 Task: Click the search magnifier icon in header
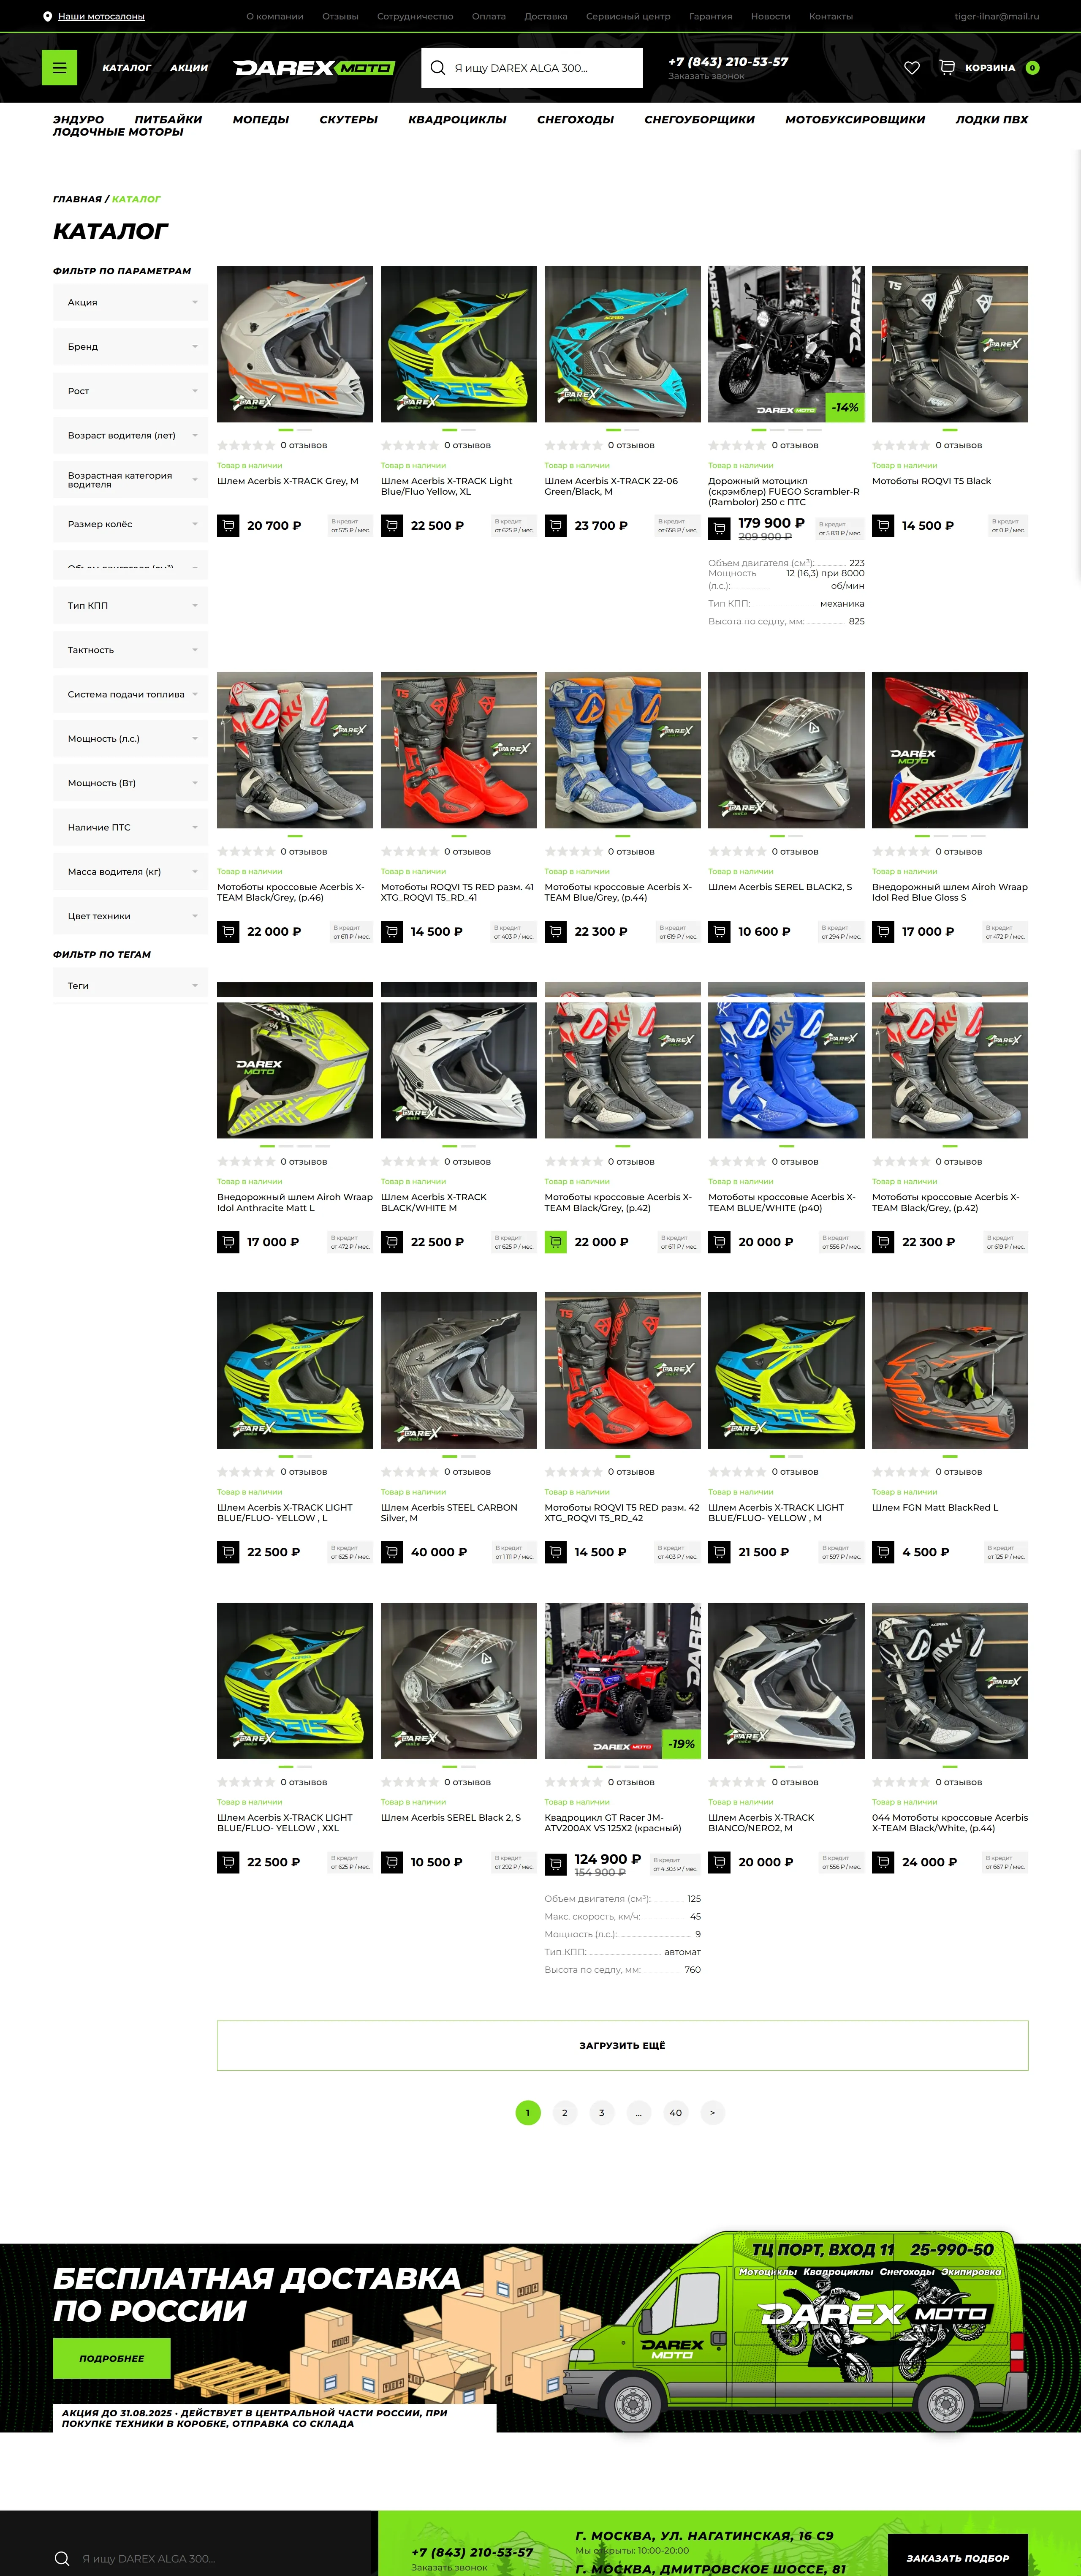[437, 68]
